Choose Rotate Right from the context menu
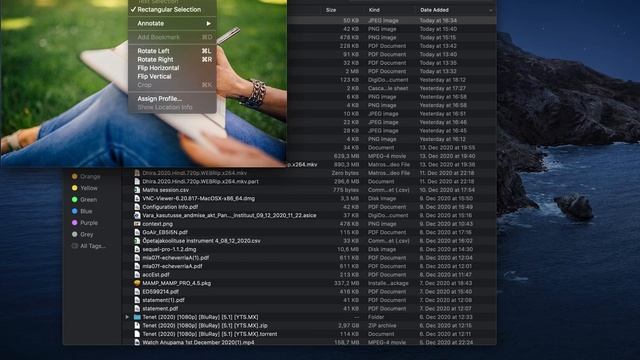Screen dimensions: 640x360 (x=172, y=60)
